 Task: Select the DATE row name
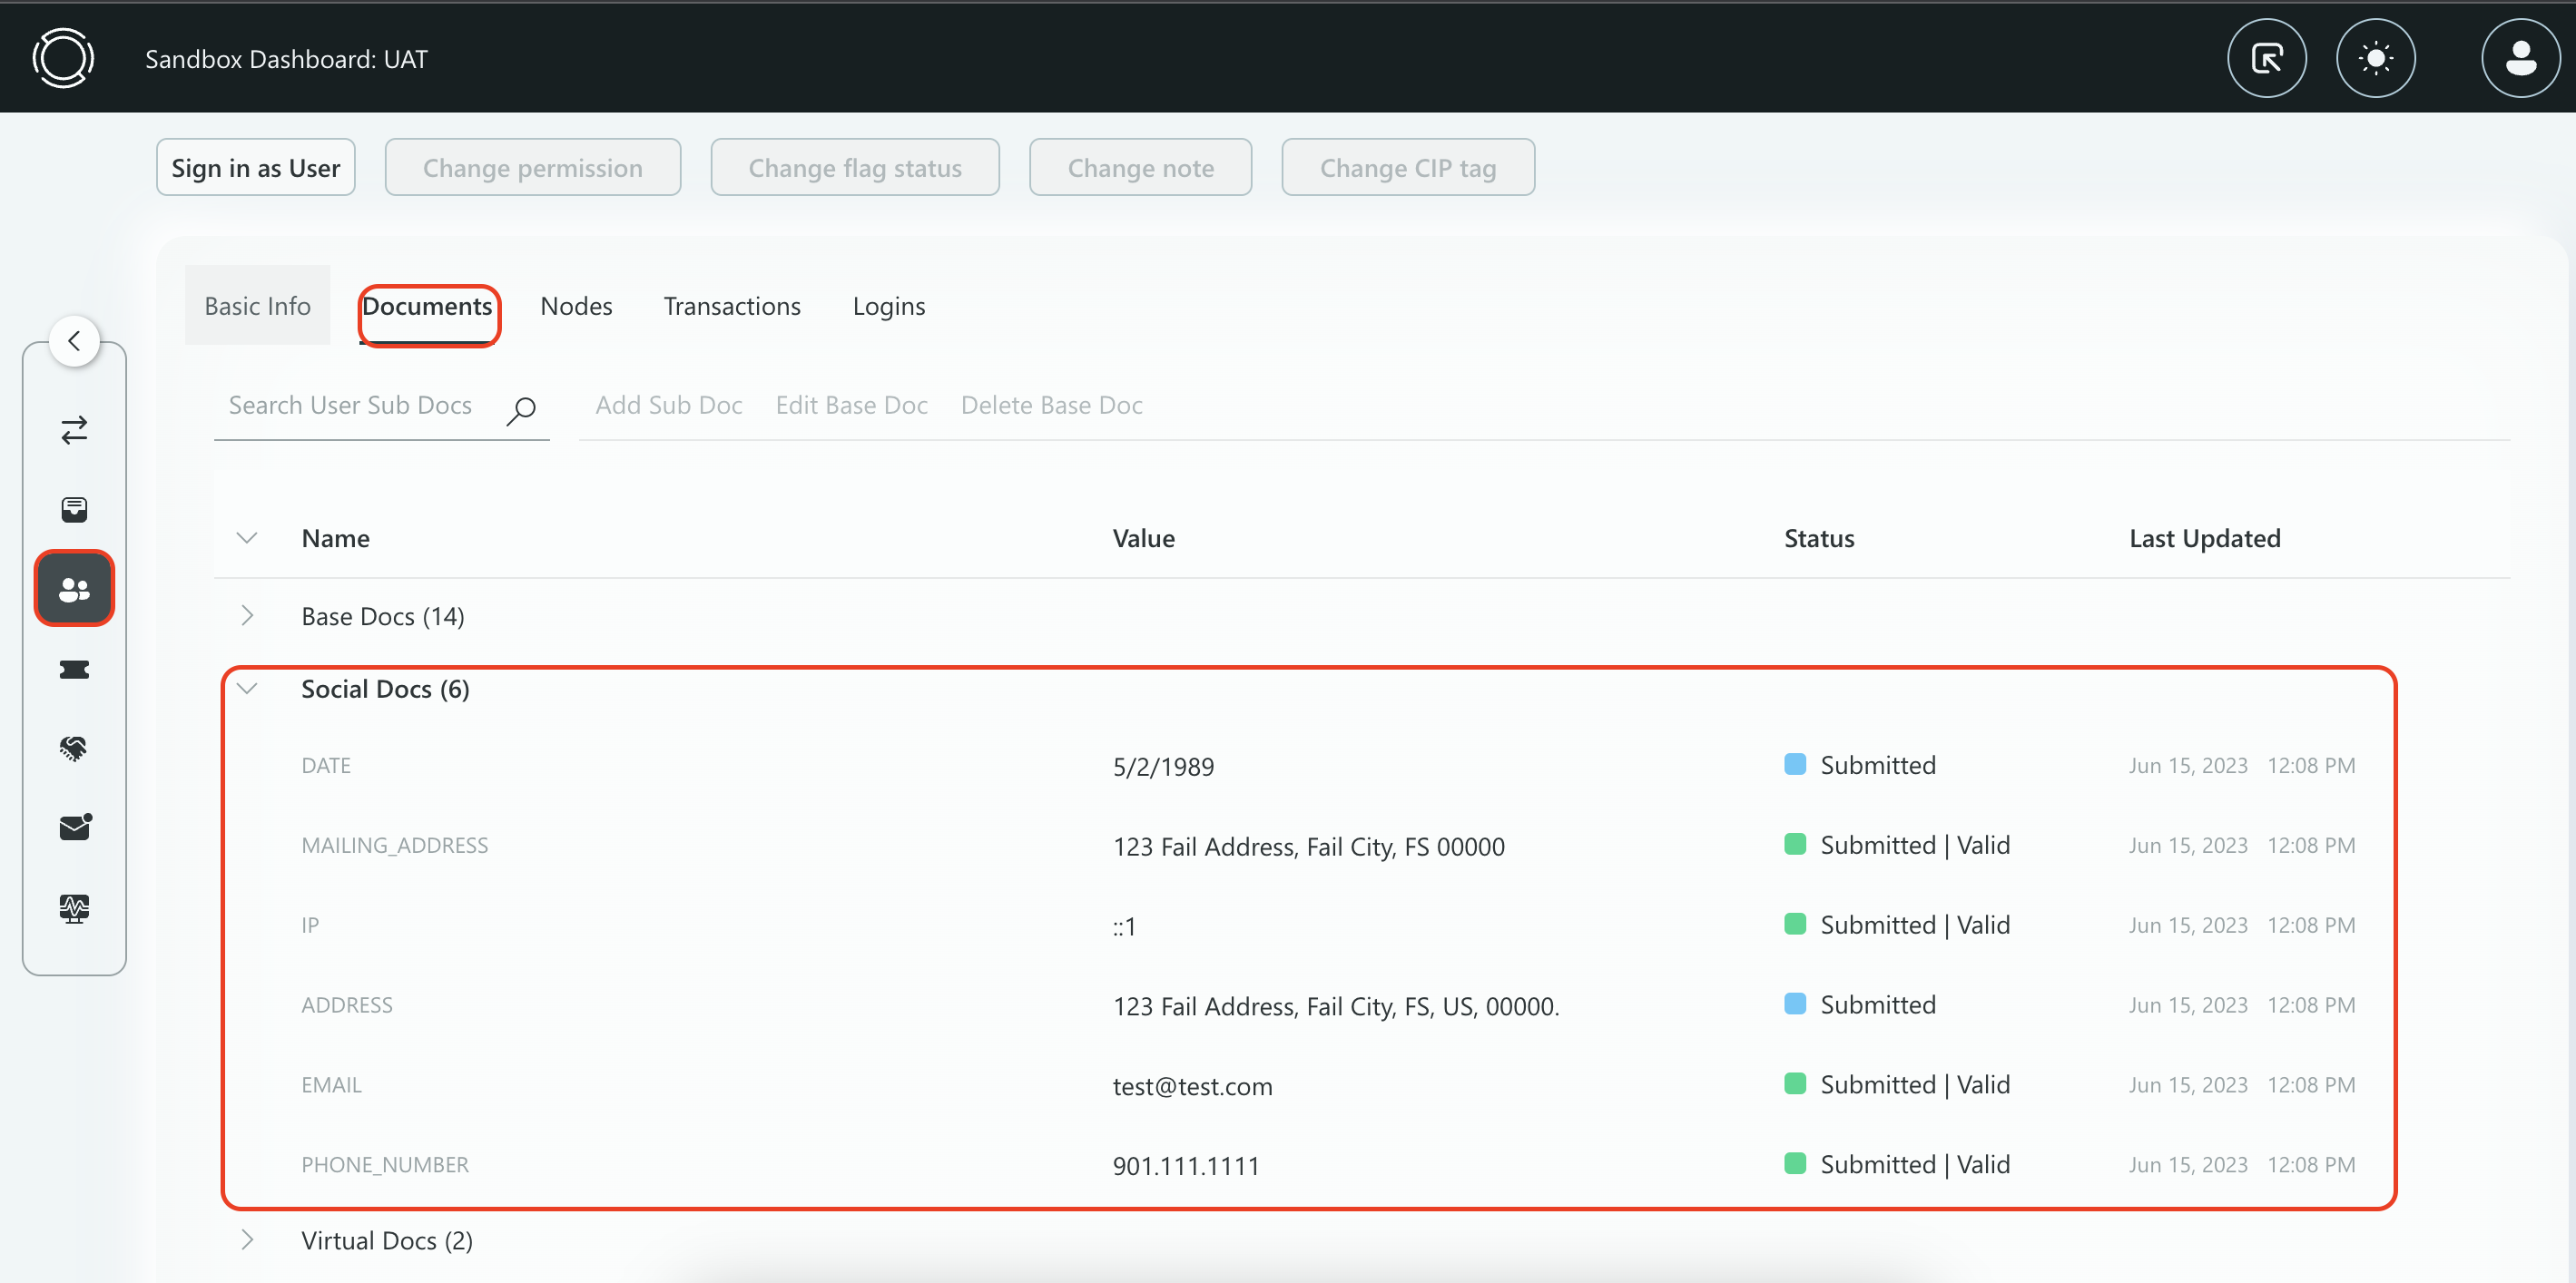tap(326, 765)
